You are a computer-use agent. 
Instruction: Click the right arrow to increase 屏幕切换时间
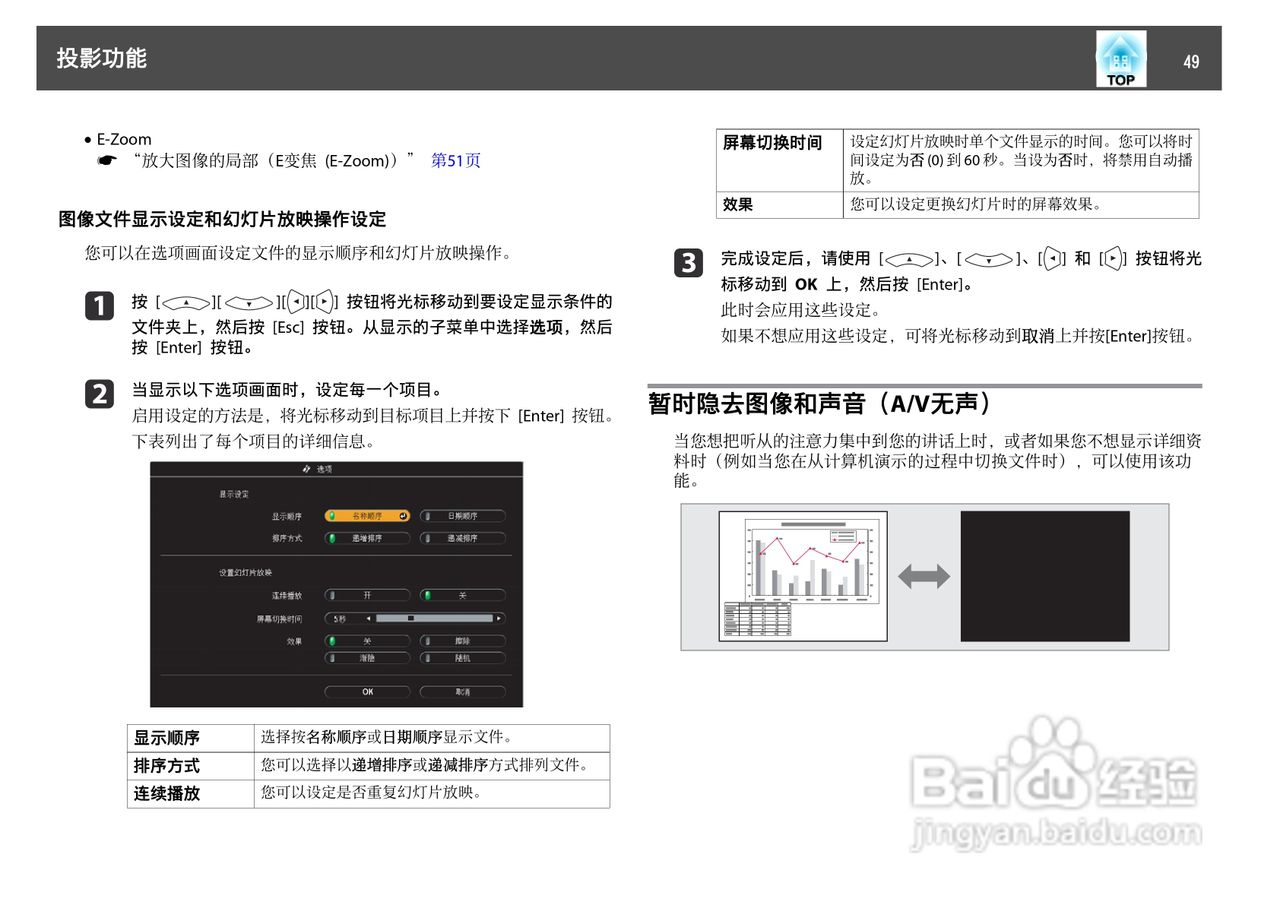499,618
